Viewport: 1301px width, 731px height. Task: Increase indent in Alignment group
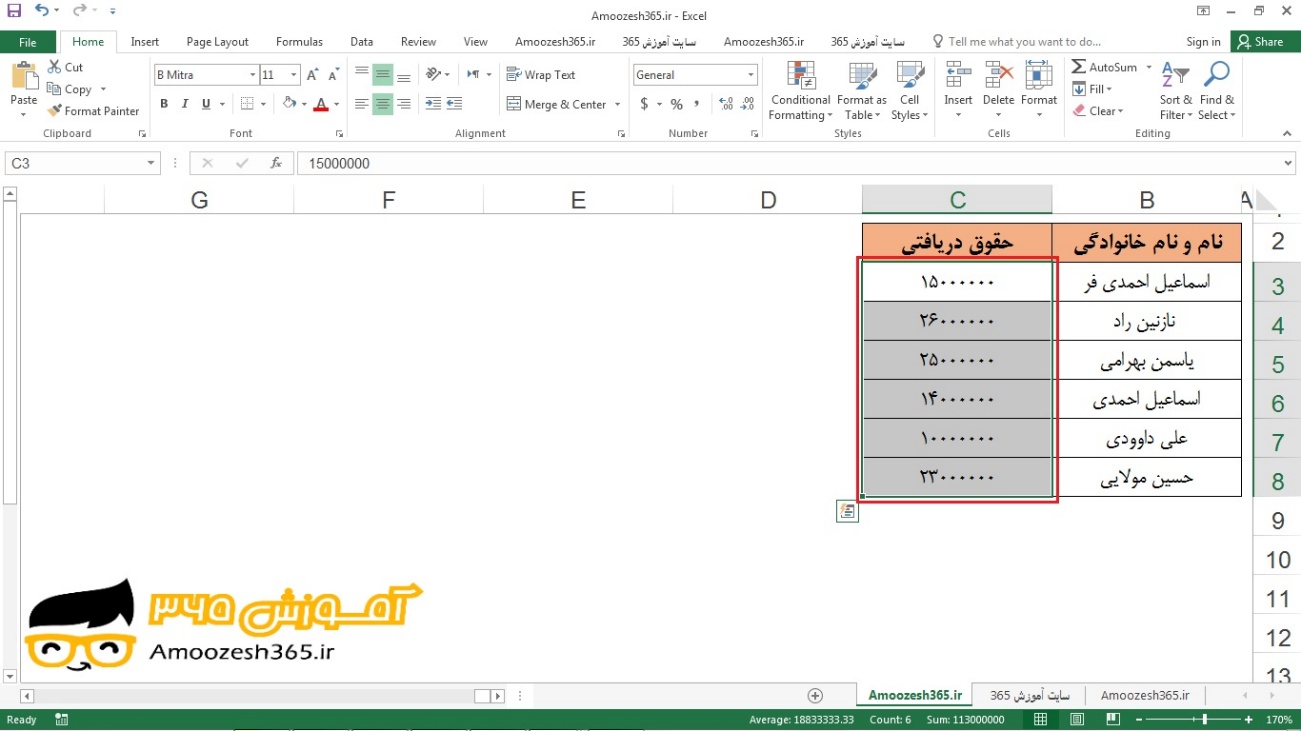(454, 104)
